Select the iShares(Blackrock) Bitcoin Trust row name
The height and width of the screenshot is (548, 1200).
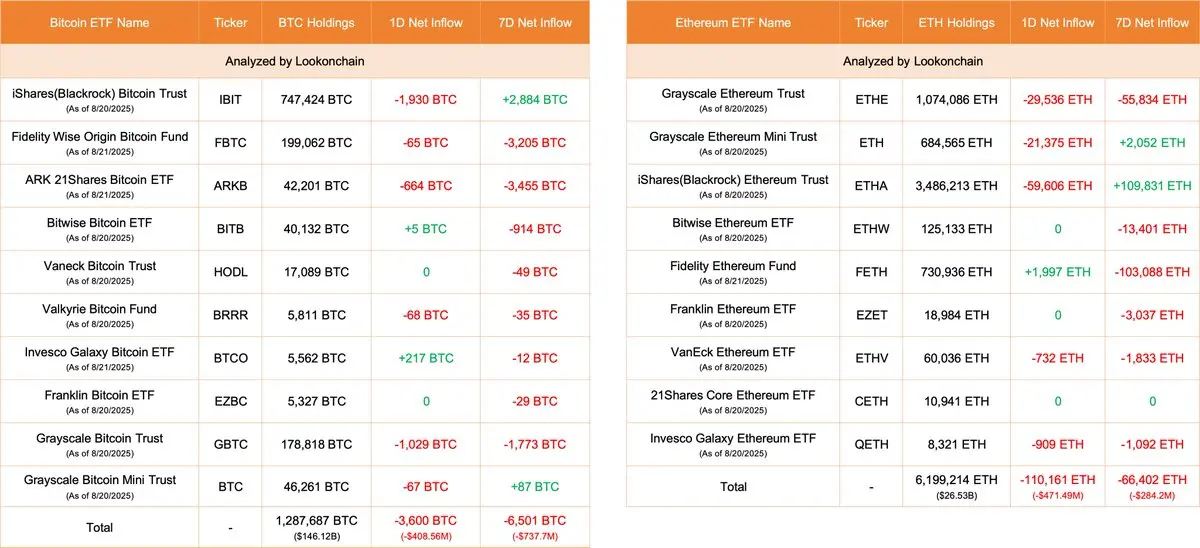coord(99,94)
